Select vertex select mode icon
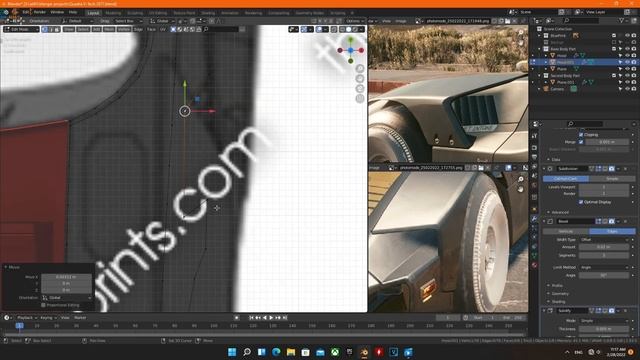This screenshot has width=640, height=360. 44,29
